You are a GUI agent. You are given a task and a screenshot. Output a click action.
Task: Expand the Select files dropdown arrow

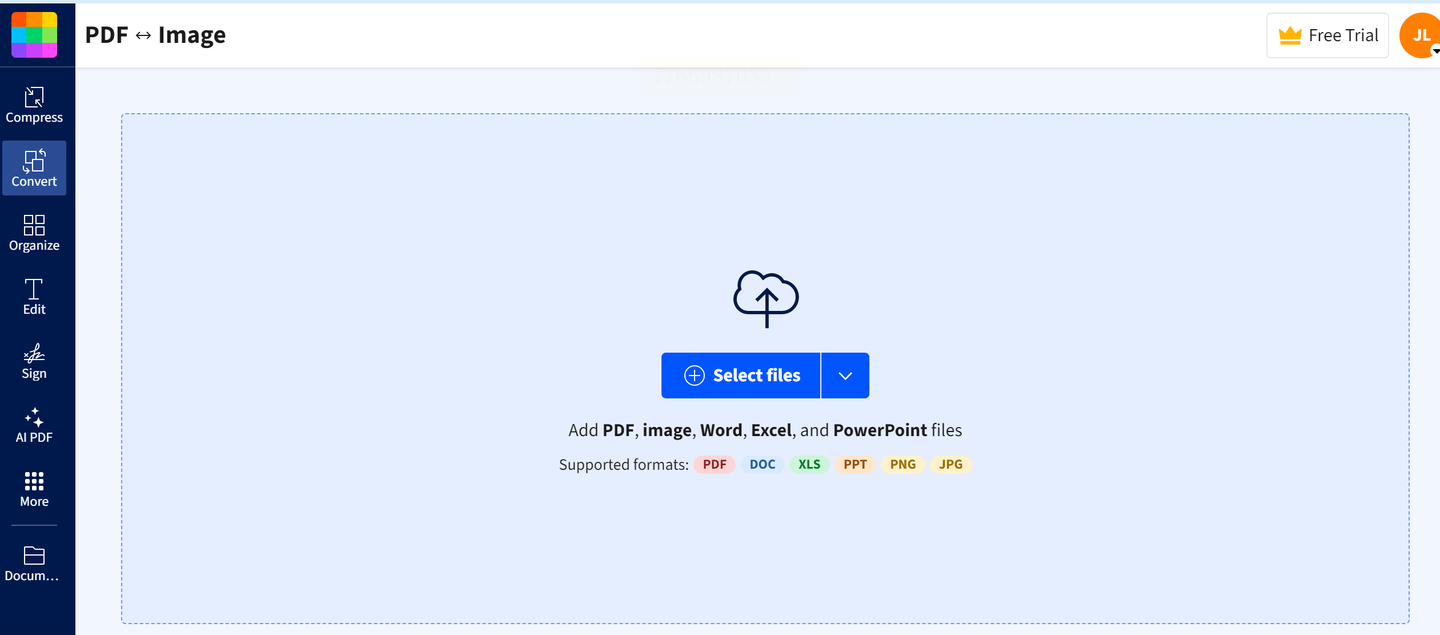coord(845,375)
